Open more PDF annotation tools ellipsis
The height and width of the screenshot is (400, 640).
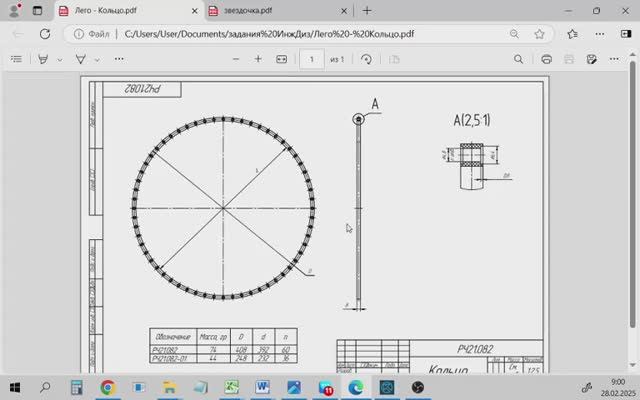[119, 59]
